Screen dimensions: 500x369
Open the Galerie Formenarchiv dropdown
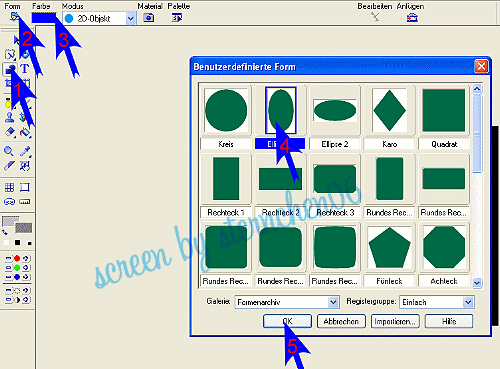tap(333, 302)
